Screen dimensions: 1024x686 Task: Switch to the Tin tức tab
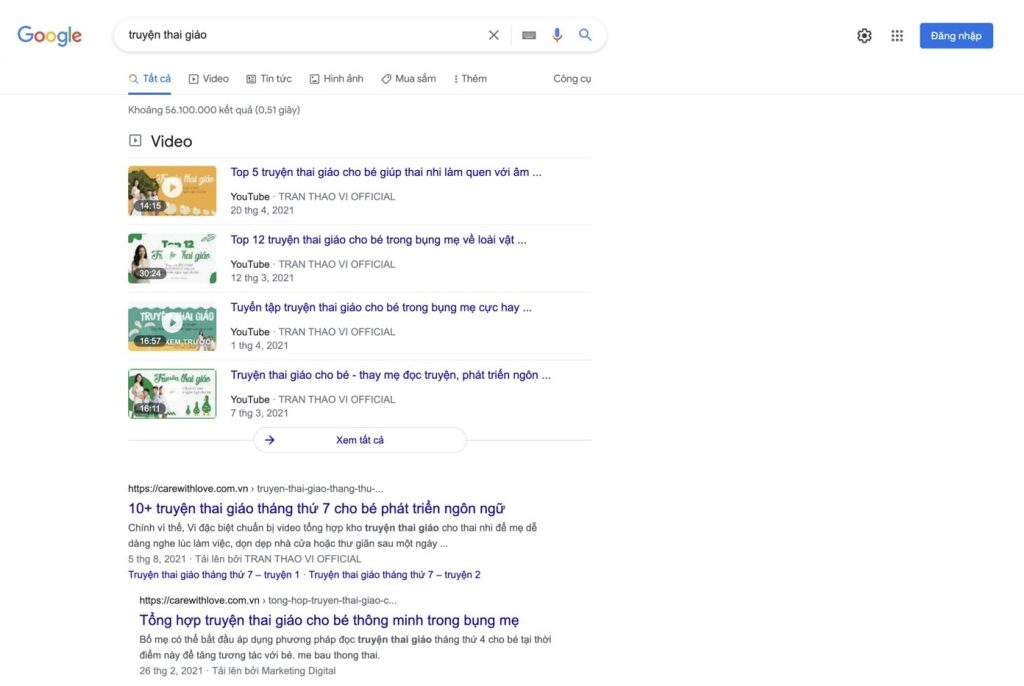(x=269, y=78)
